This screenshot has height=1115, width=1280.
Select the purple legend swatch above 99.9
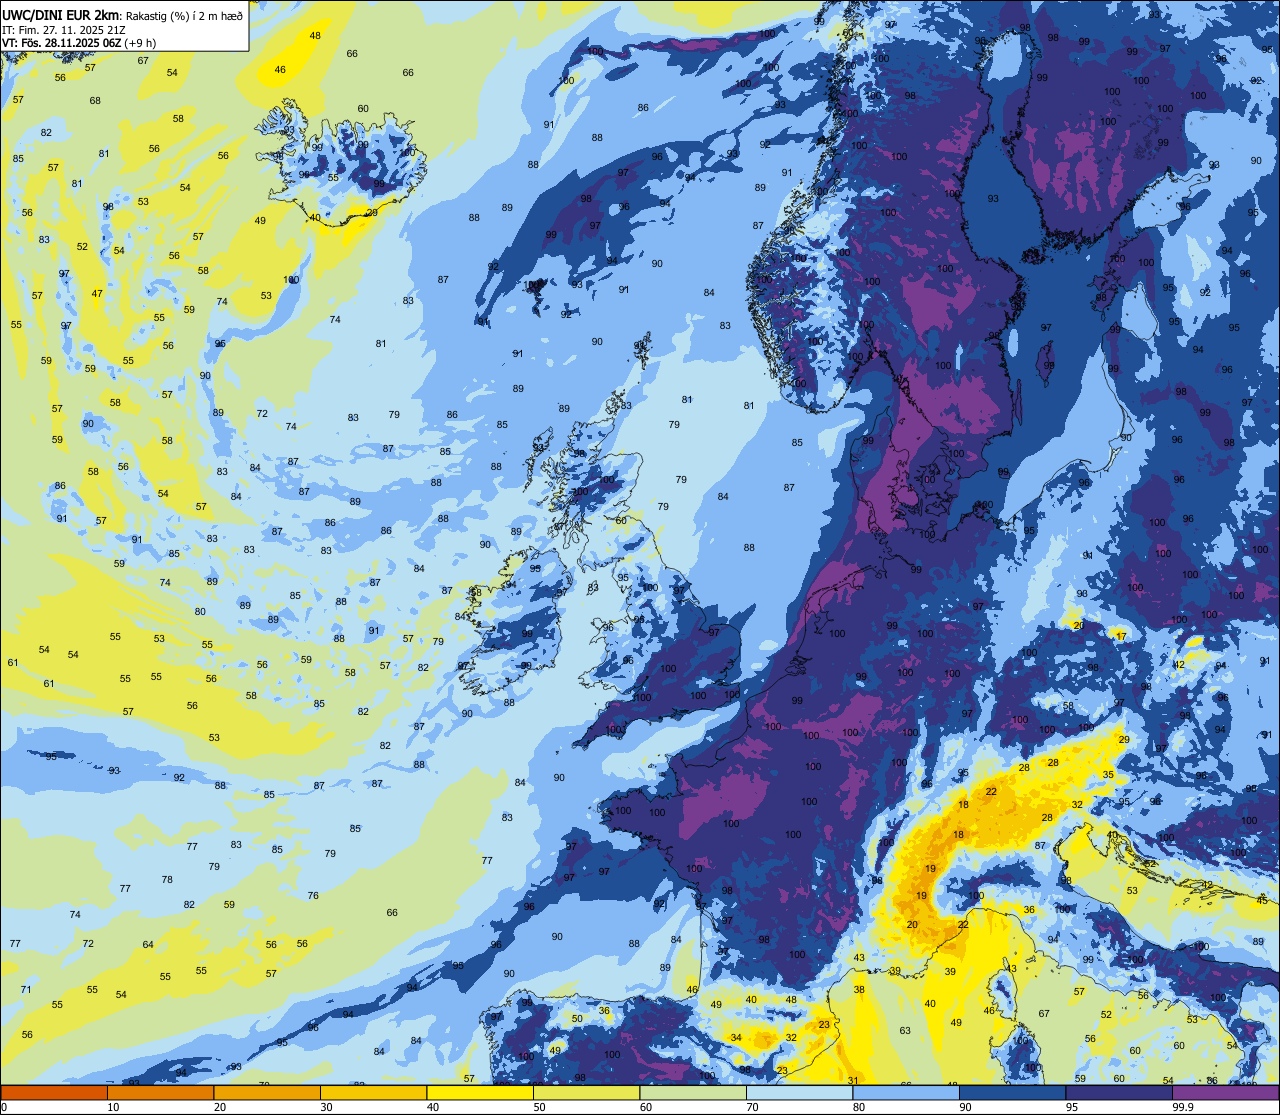click(1225, 1092)
